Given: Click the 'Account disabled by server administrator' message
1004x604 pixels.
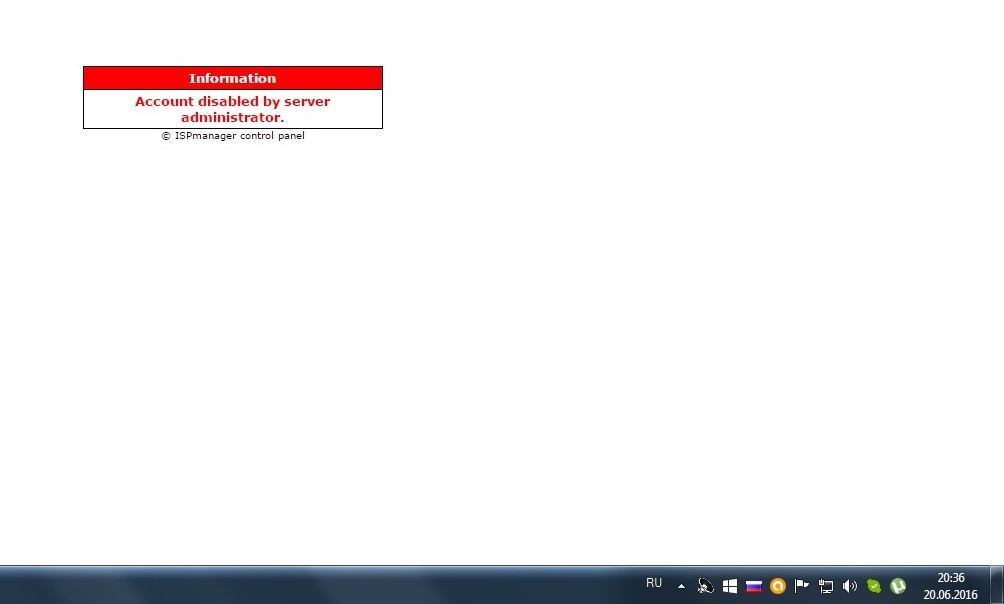Looking at the screenshot, I should pyautogui.click(x=232, y=102).
